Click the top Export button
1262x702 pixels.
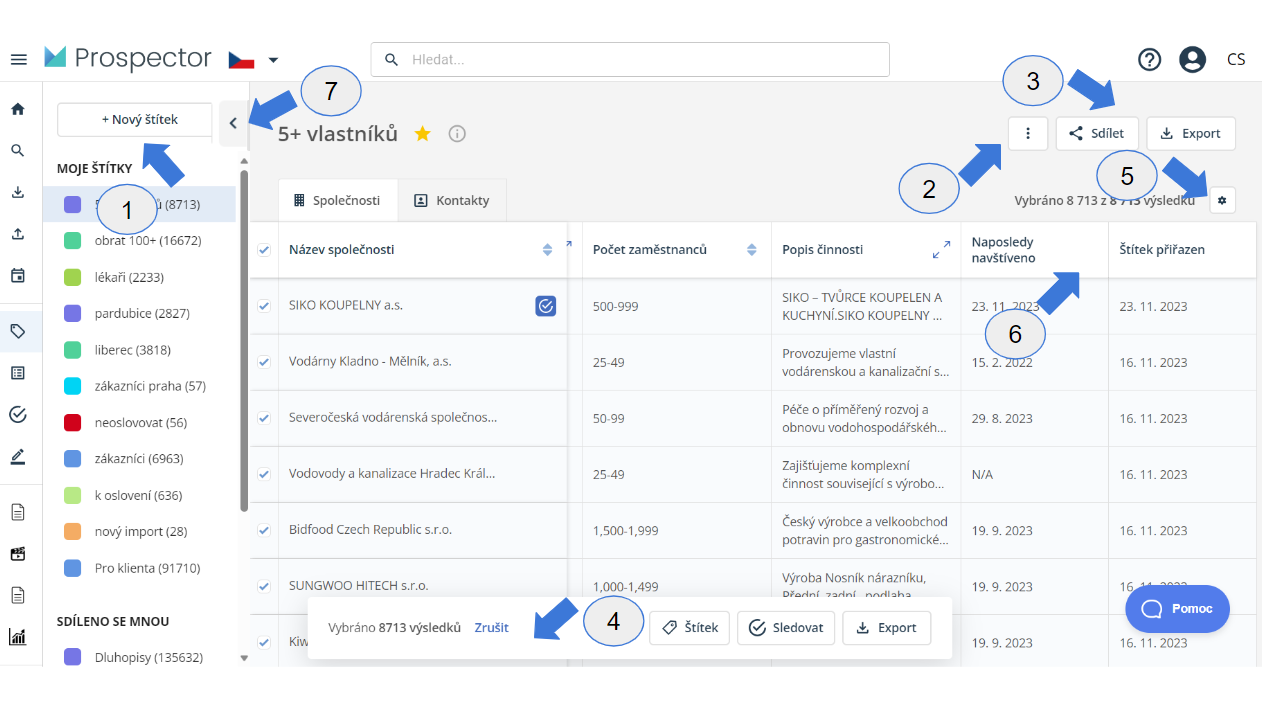click(1191, 133)
